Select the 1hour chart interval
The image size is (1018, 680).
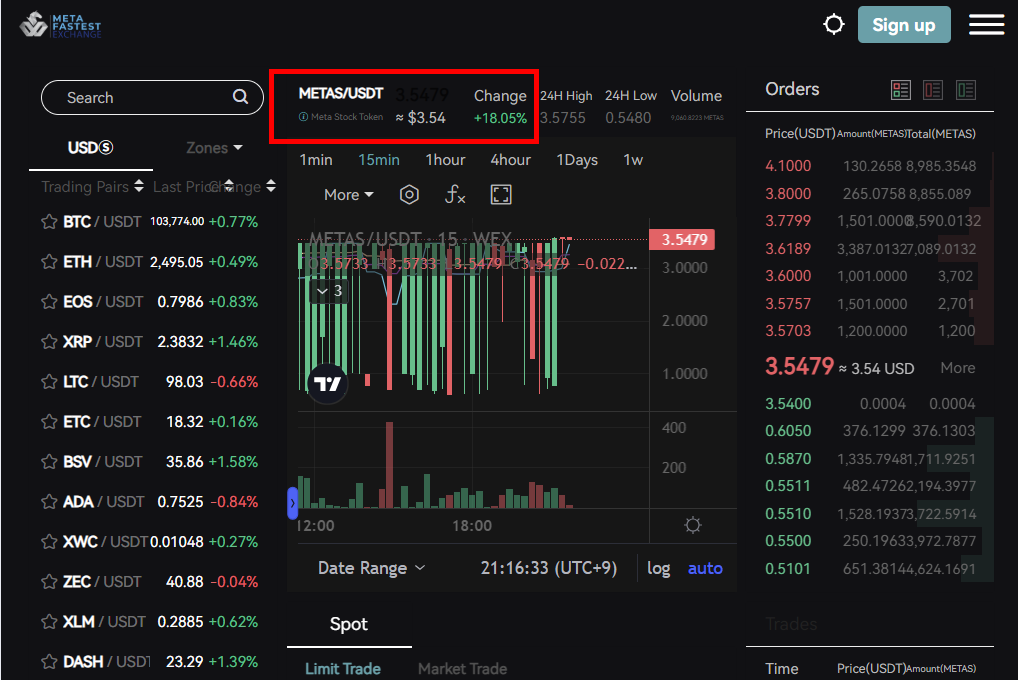click(445, 160)
